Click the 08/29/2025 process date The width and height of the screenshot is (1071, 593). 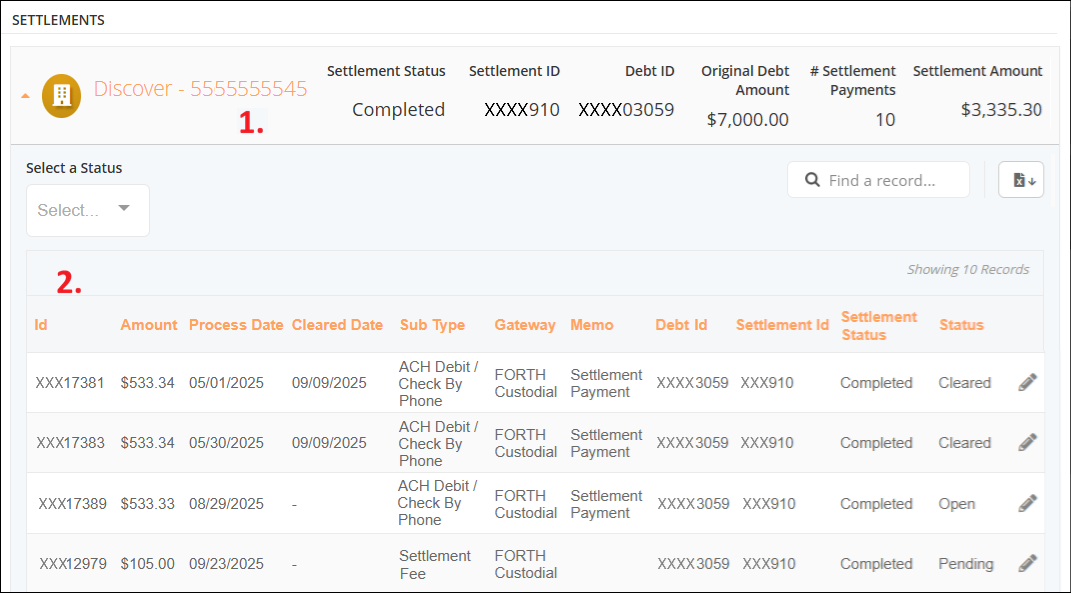tap(227, 504)
